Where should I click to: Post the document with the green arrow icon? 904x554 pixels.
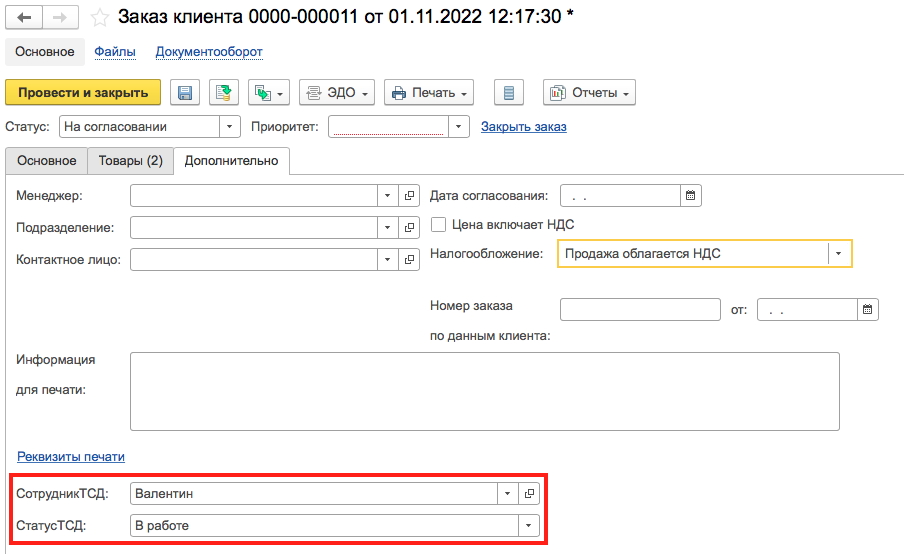(224, 92)
